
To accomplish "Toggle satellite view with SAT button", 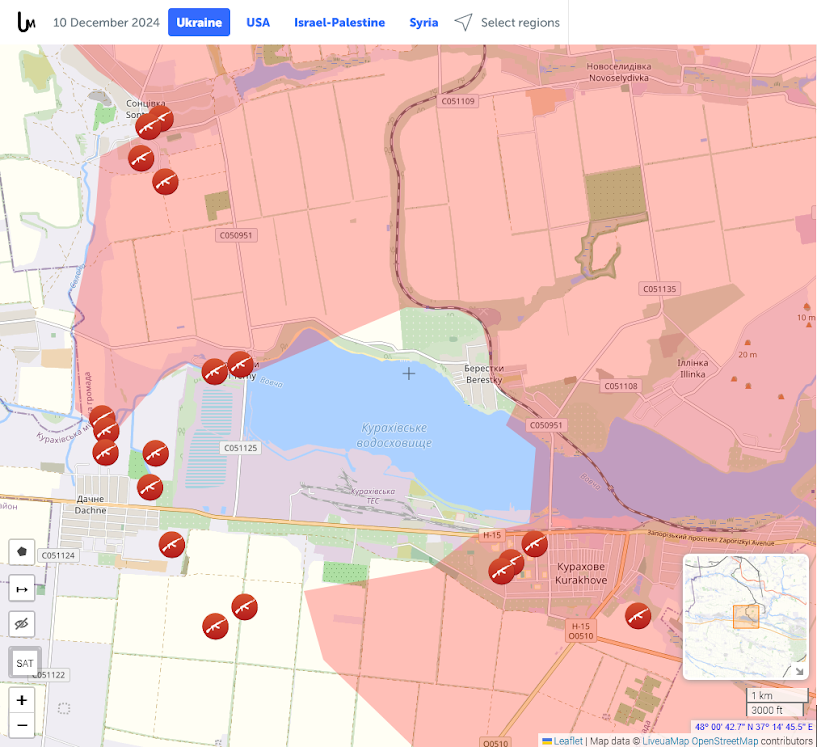I will click(24, 663).
